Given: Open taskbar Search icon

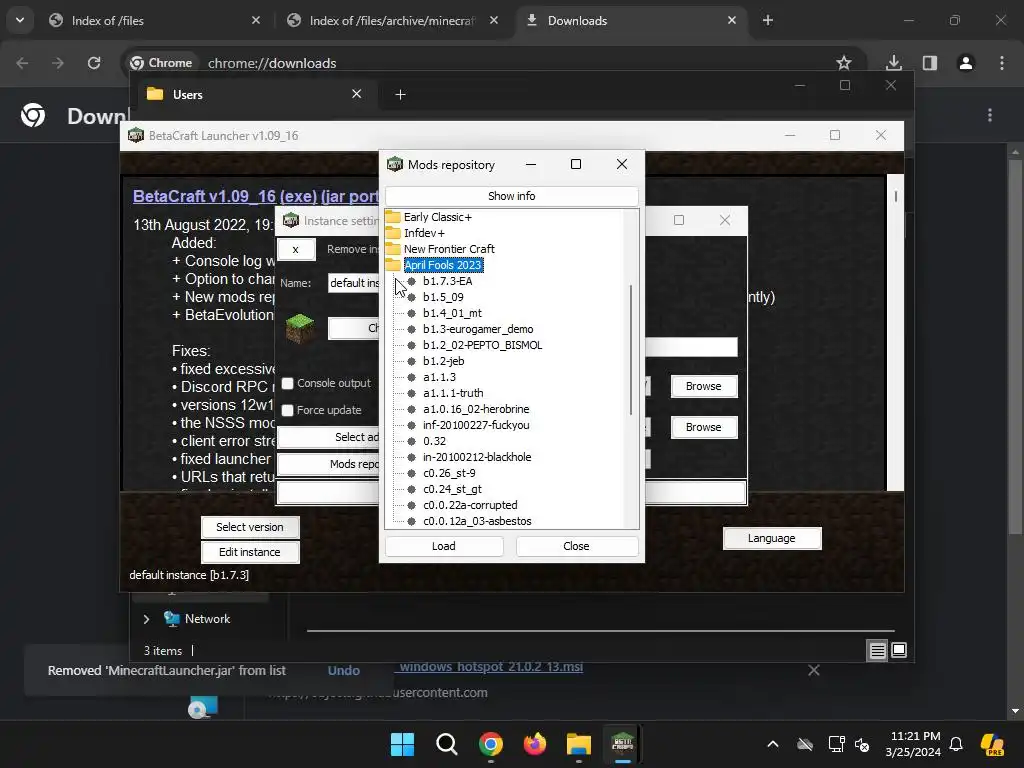Looking at the screenshot, I should (447, 744).
